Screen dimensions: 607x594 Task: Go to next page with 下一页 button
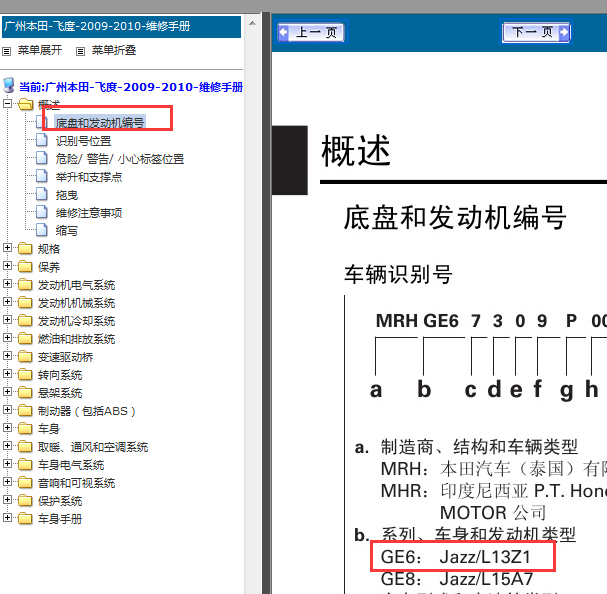pos(536,32)
